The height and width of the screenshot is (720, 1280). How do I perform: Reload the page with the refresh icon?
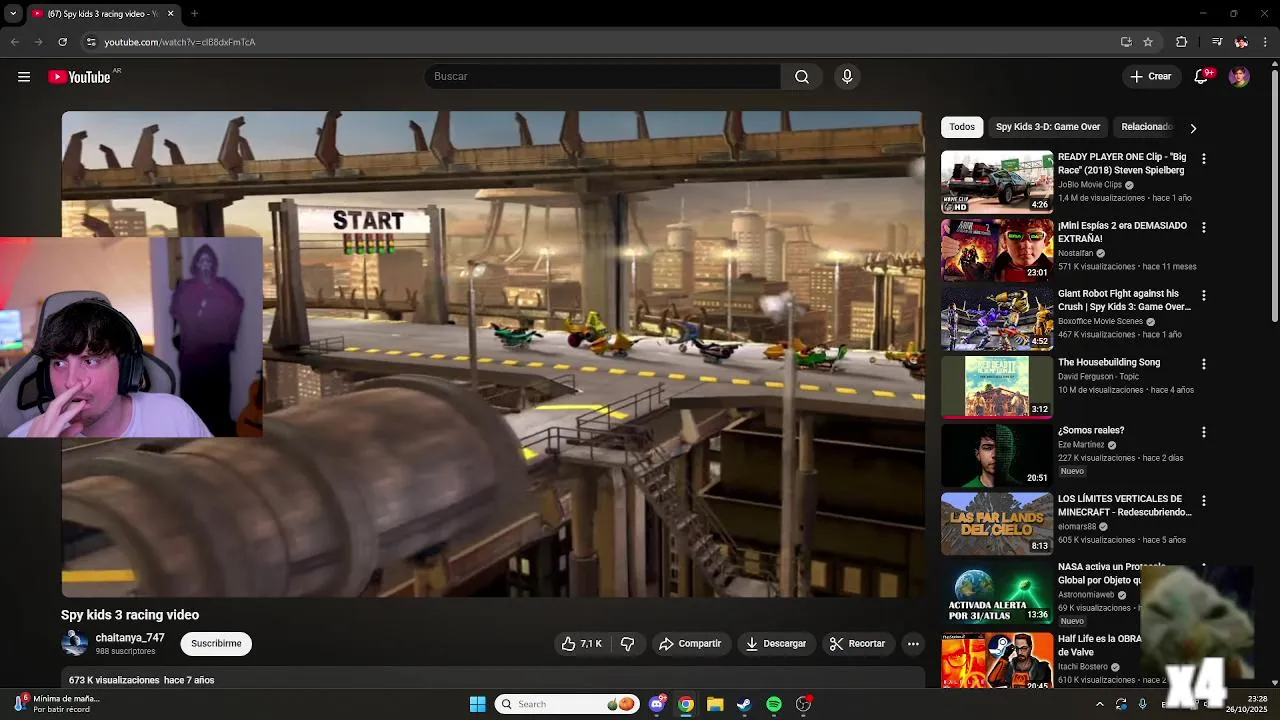[62, 42]
